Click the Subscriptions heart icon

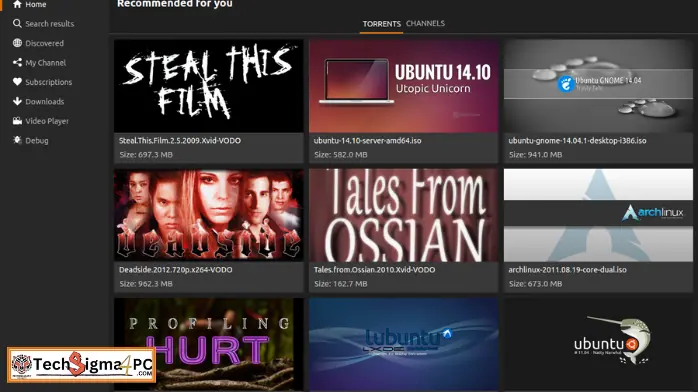17,82
